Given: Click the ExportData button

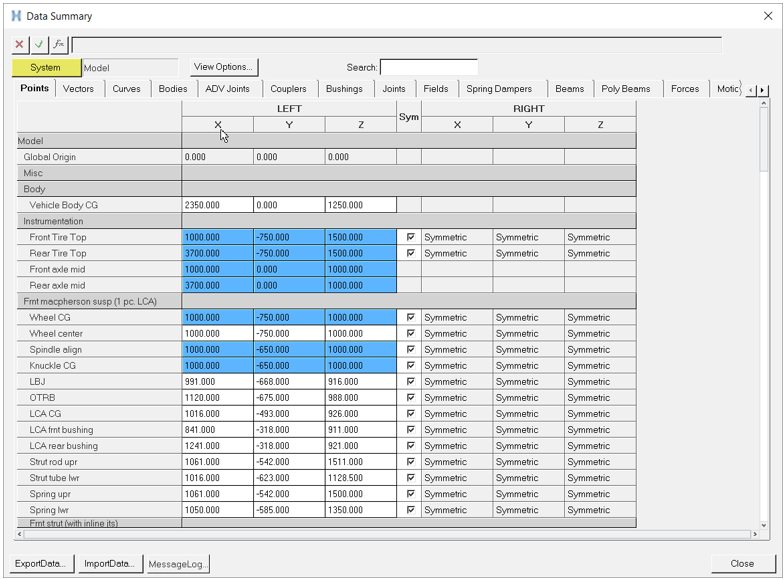Looking at the screenshot, I should tap(41, 563).
